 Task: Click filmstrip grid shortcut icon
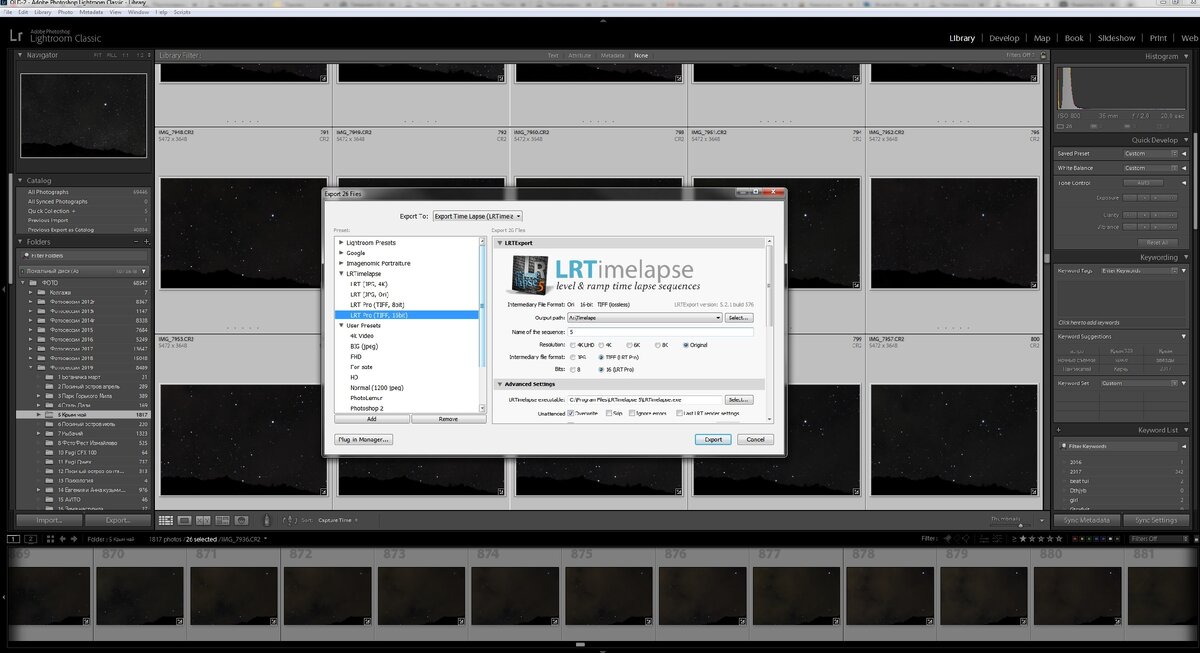(49, 539)
